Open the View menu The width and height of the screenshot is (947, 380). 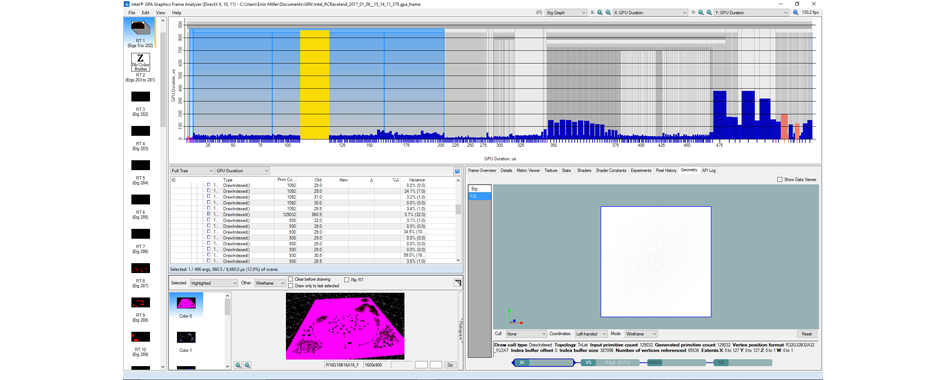160,12
